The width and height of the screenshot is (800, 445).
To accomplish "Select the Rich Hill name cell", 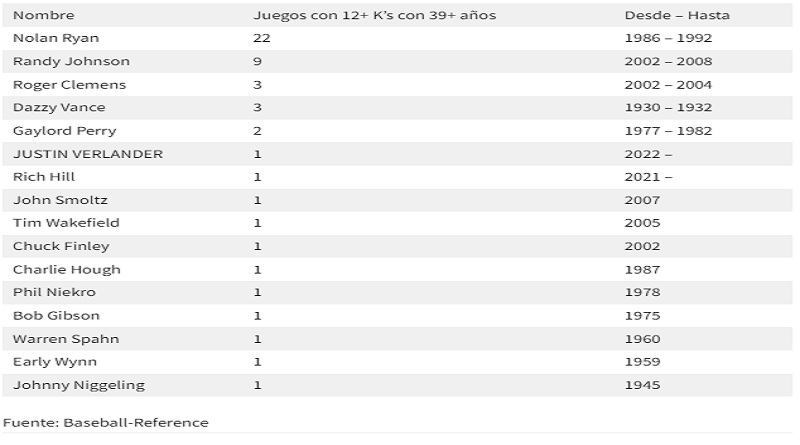I will click(x=43, y=177).
